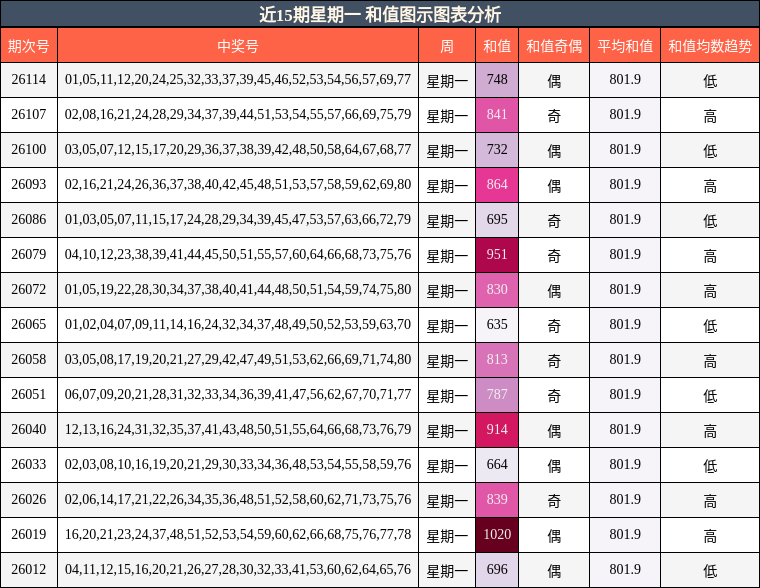The image size is (760, 588).
Task: Click the 期次号 column header
Action: pyautogui.click(x=29, y=46)
